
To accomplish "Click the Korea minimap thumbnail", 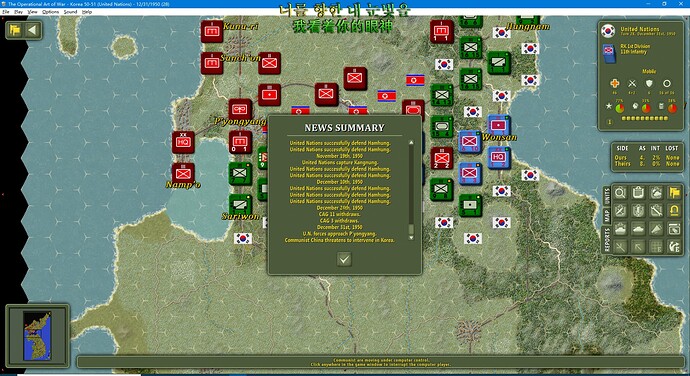I will pyautogui.click(x=37, y=336).
